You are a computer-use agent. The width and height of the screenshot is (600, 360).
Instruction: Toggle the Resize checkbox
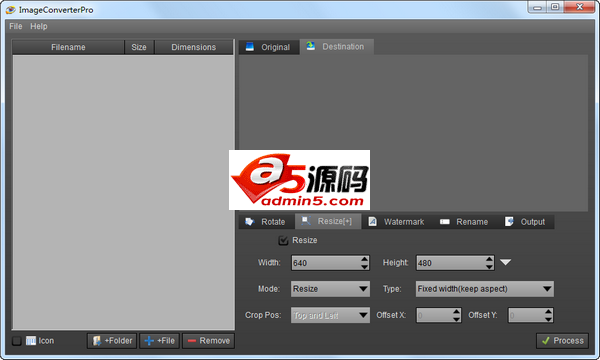click(x=283, y=241)
